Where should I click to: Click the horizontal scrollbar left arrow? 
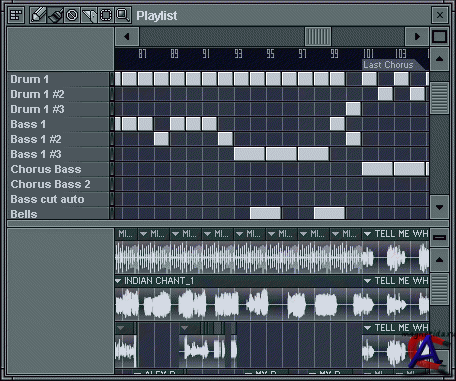127,36
